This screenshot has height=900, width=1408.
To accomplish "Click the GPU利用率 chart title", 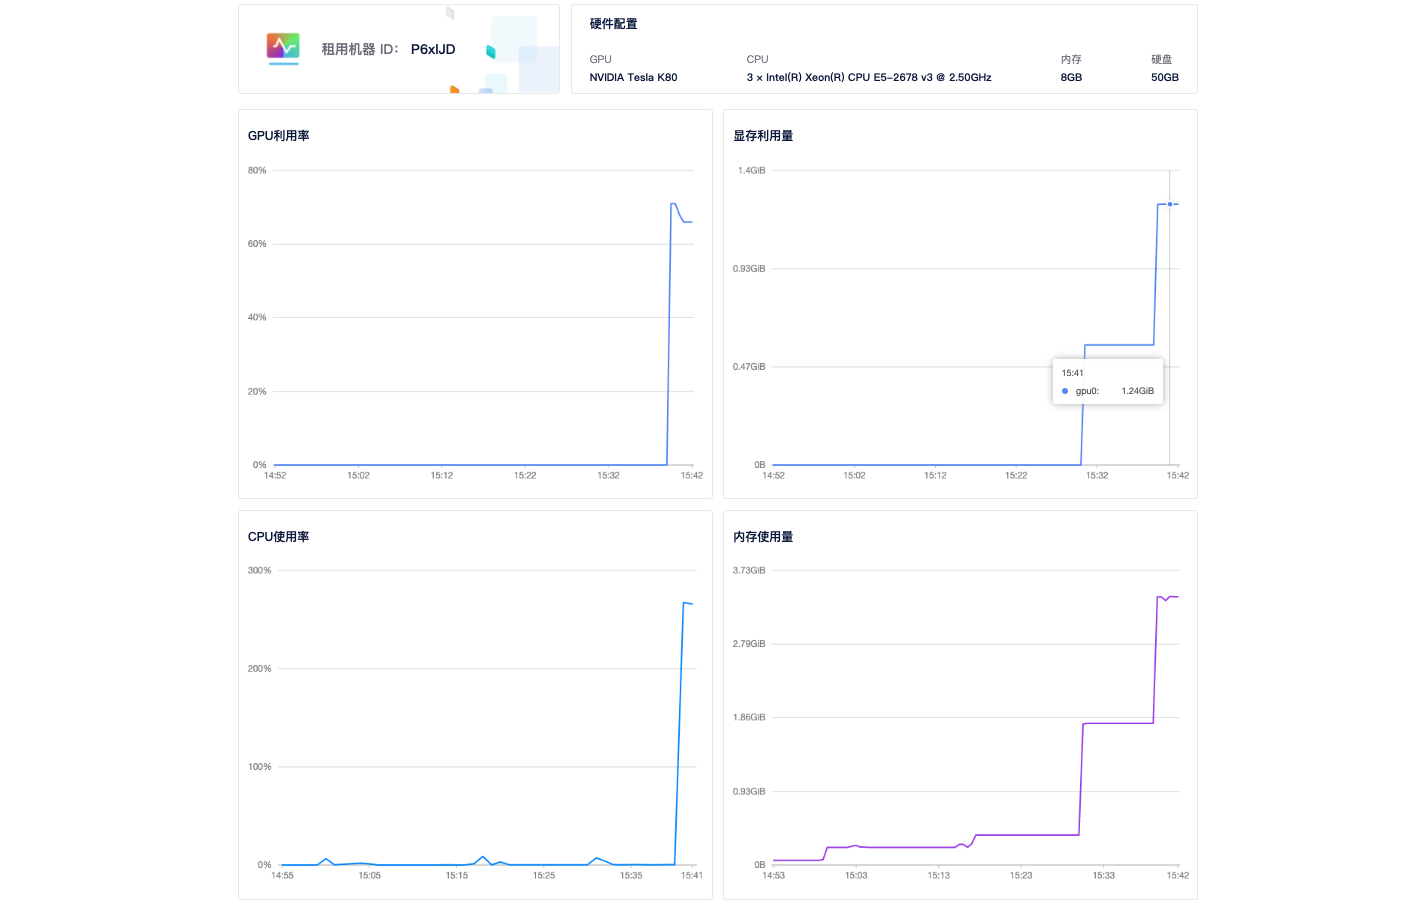I will point(278,136).
